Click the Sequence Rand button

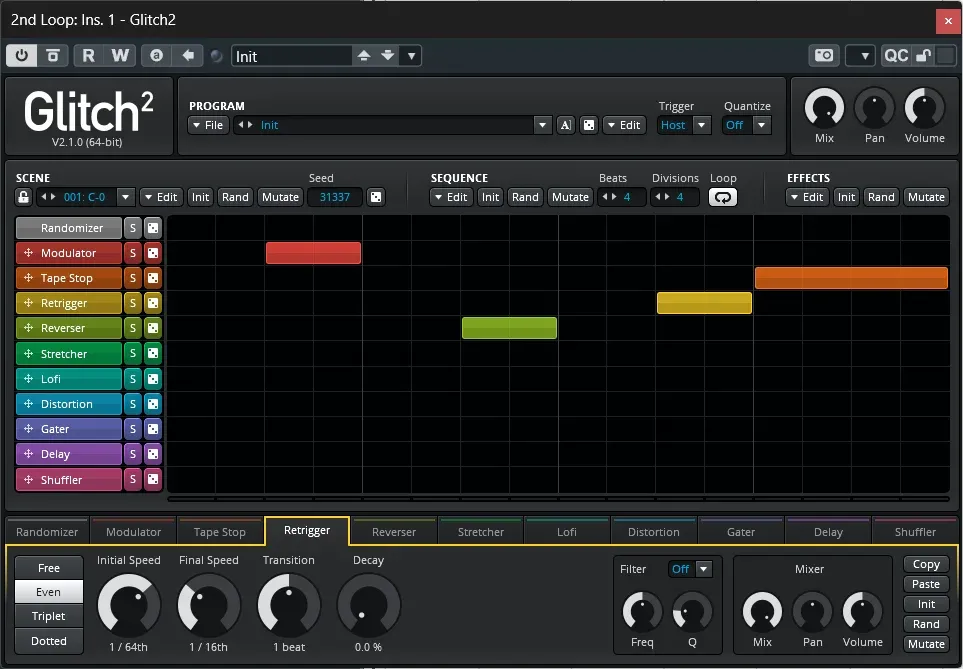click(x=525, y=197)
